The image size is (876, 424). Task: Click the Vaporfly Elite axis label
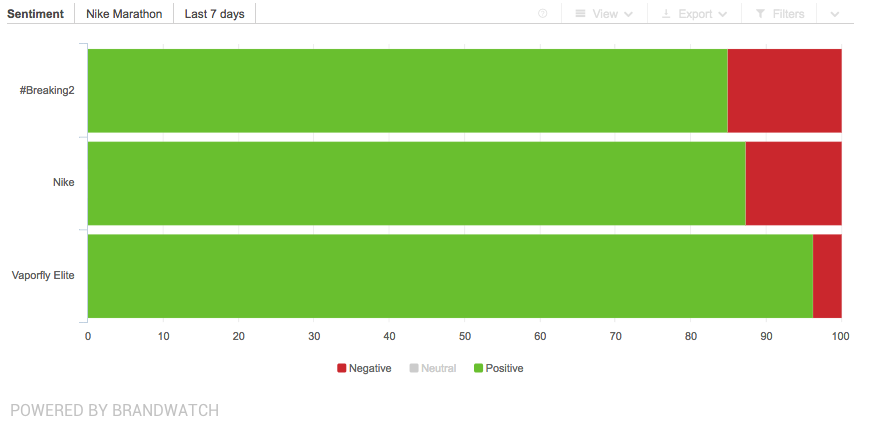coord(43,275)
